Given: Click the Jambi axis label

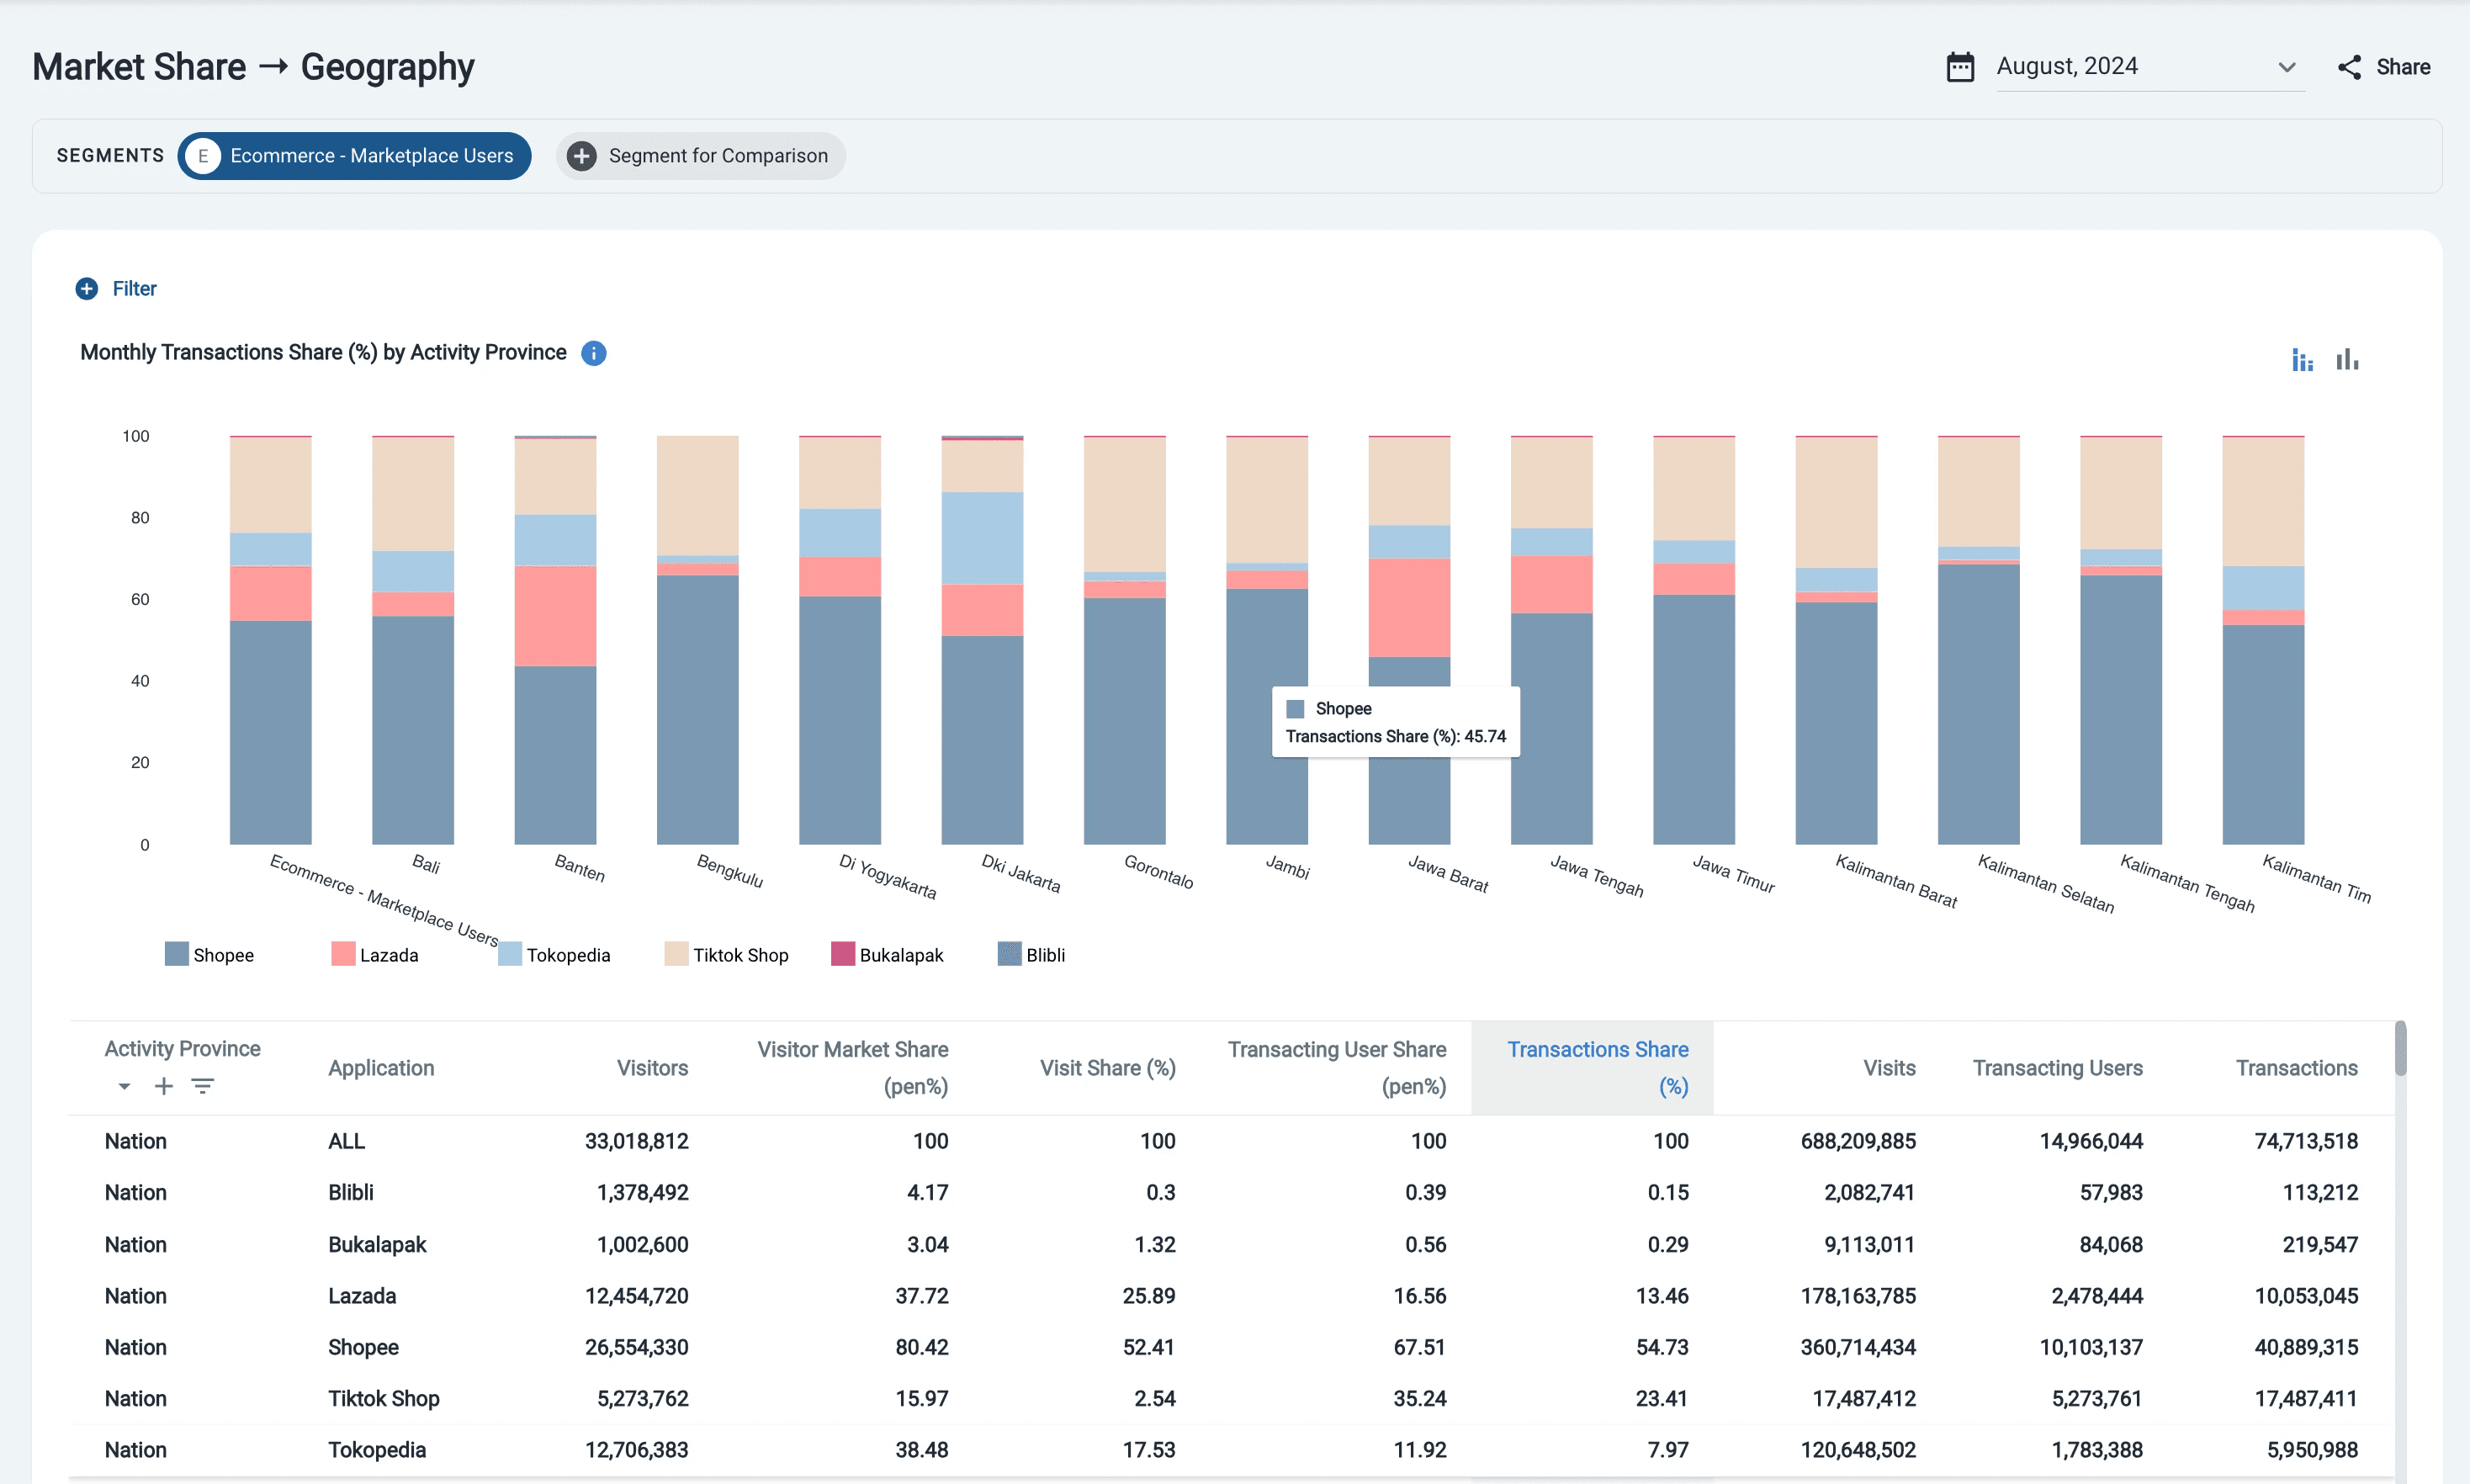Looking at the screenshot, I should (x=1287, y=867).
